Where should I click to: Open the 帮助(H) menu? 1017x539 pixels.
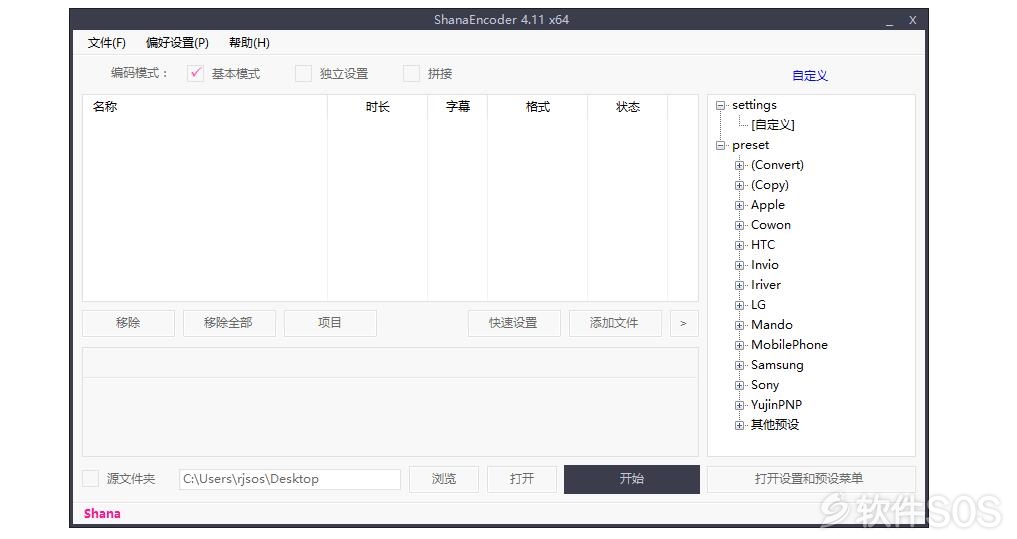[249, 43]
